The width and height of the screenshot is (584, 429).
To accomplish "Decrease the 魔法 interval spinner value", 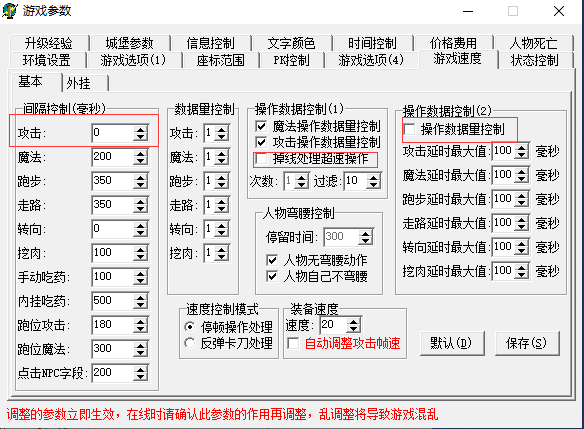I will (140, 161).
